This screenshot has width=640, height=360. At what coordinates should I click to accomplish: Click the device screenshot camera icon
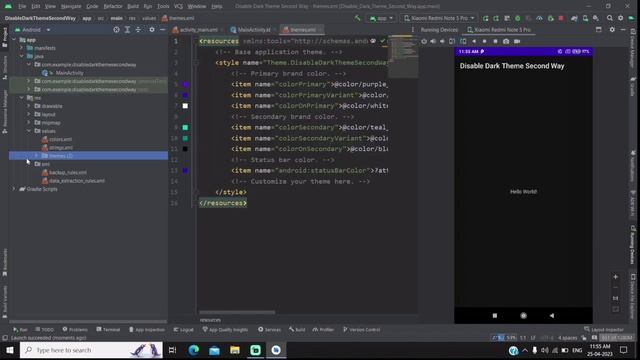click(506, 41)
